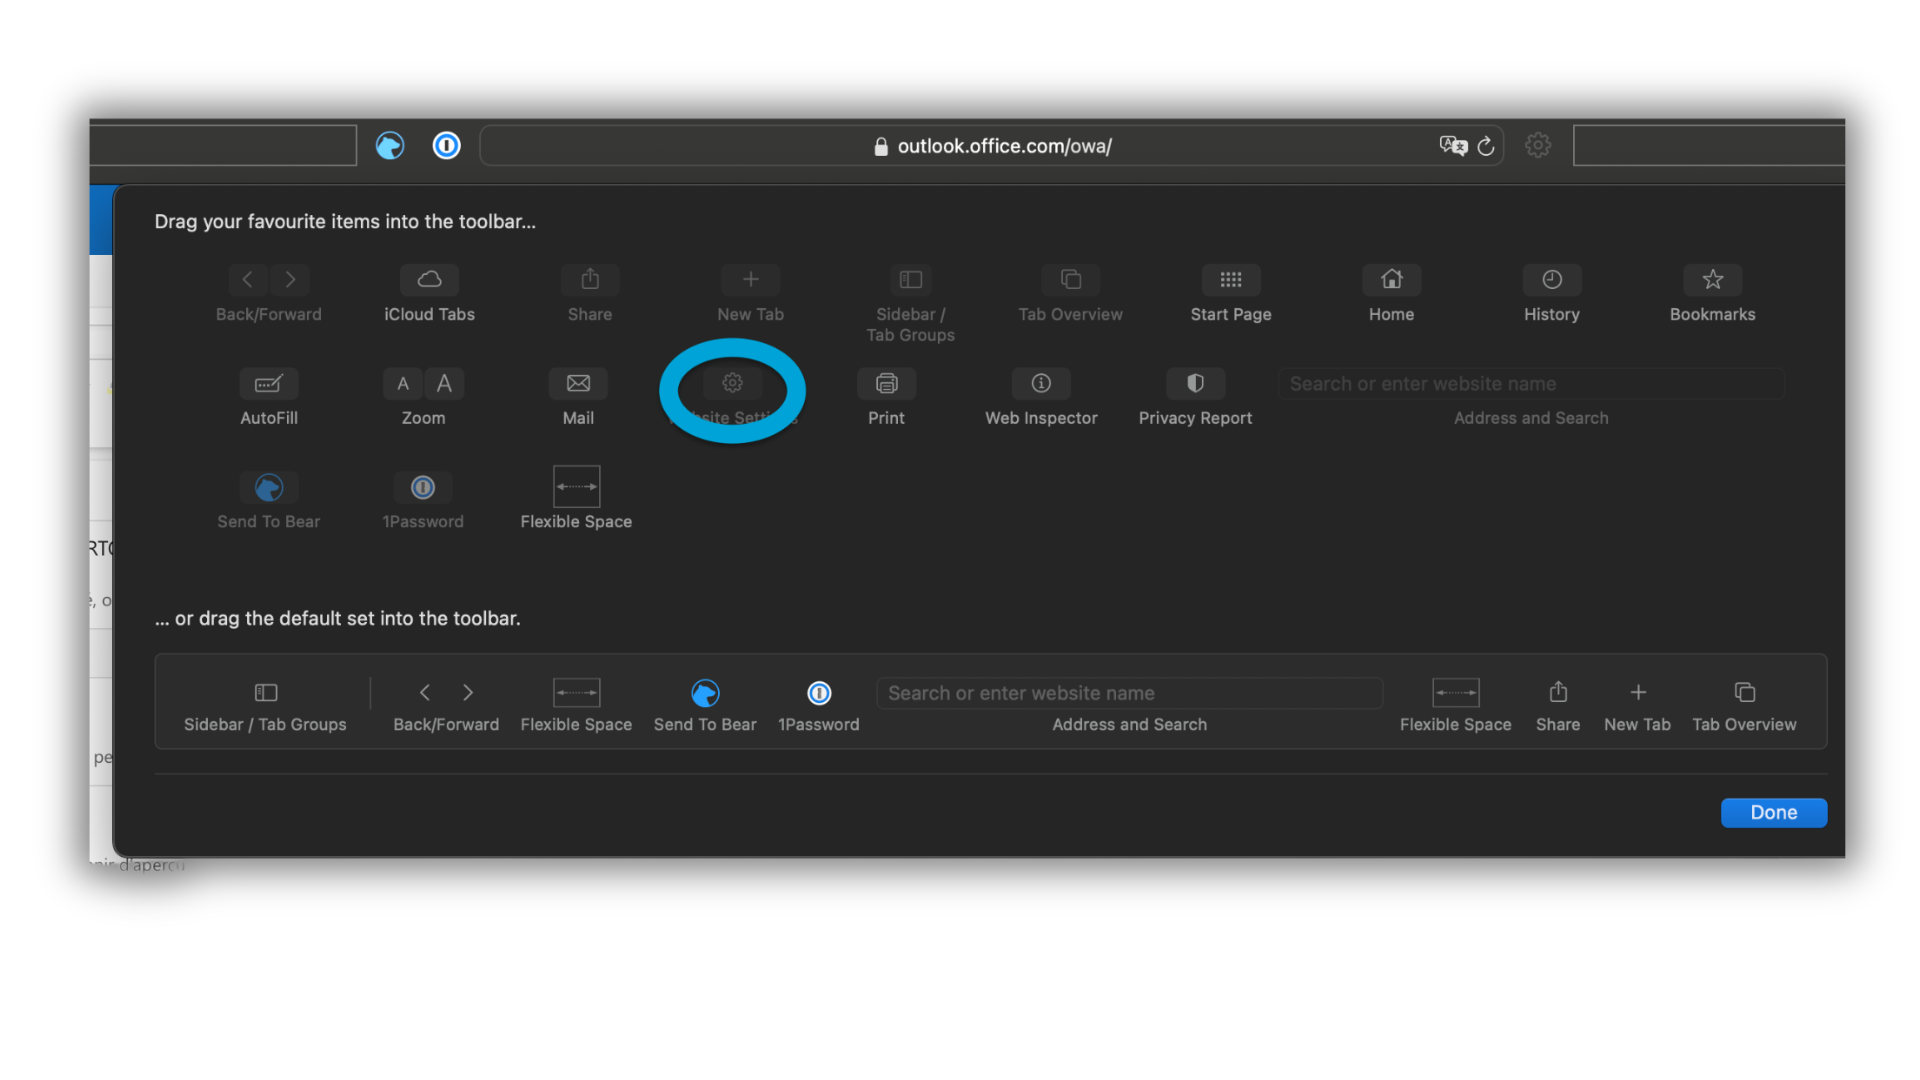Click the smaller A Zoom button
The width and height of the screenshot is (1920, 1080).
pos(403,384)
